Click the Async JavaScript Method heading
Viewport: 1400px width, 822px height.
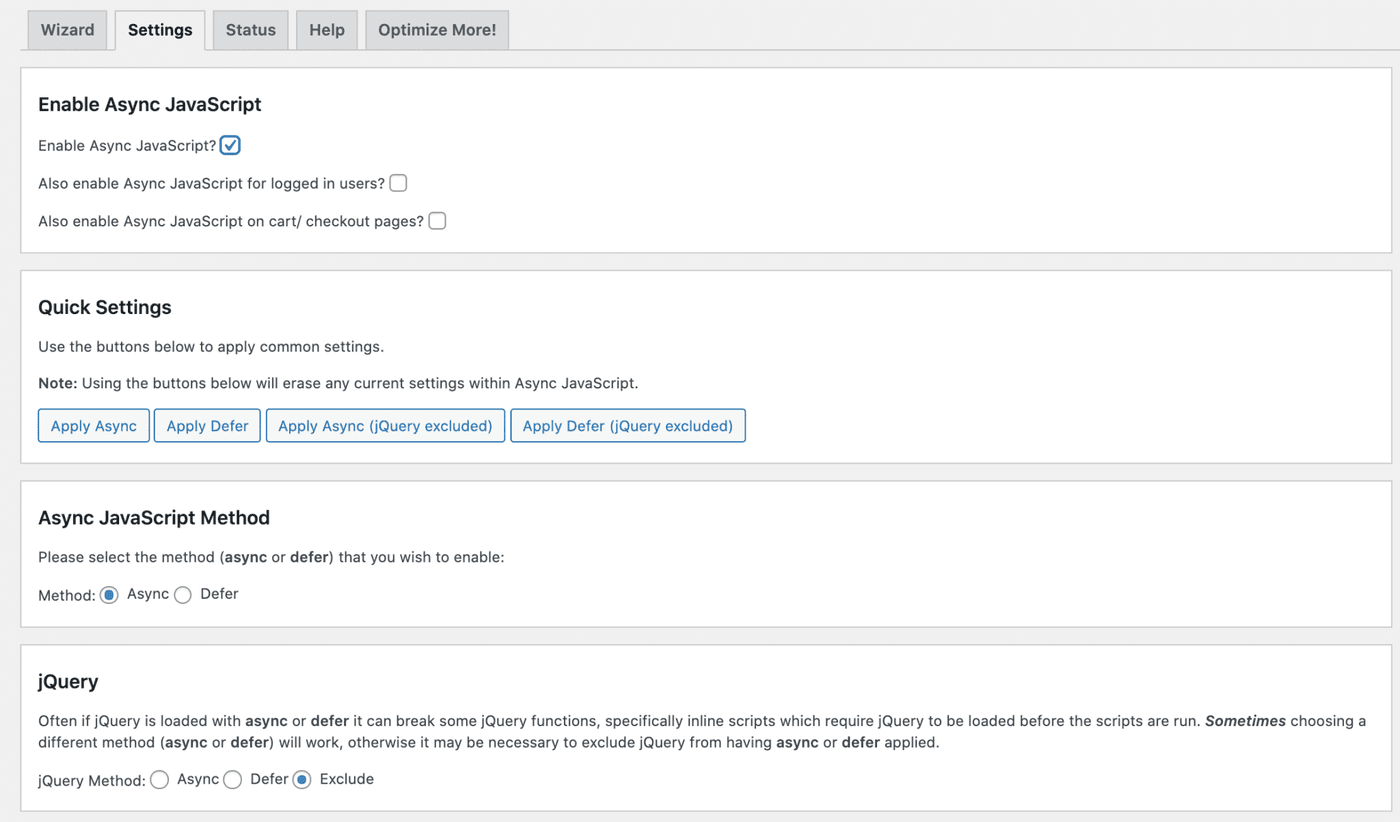154,518
